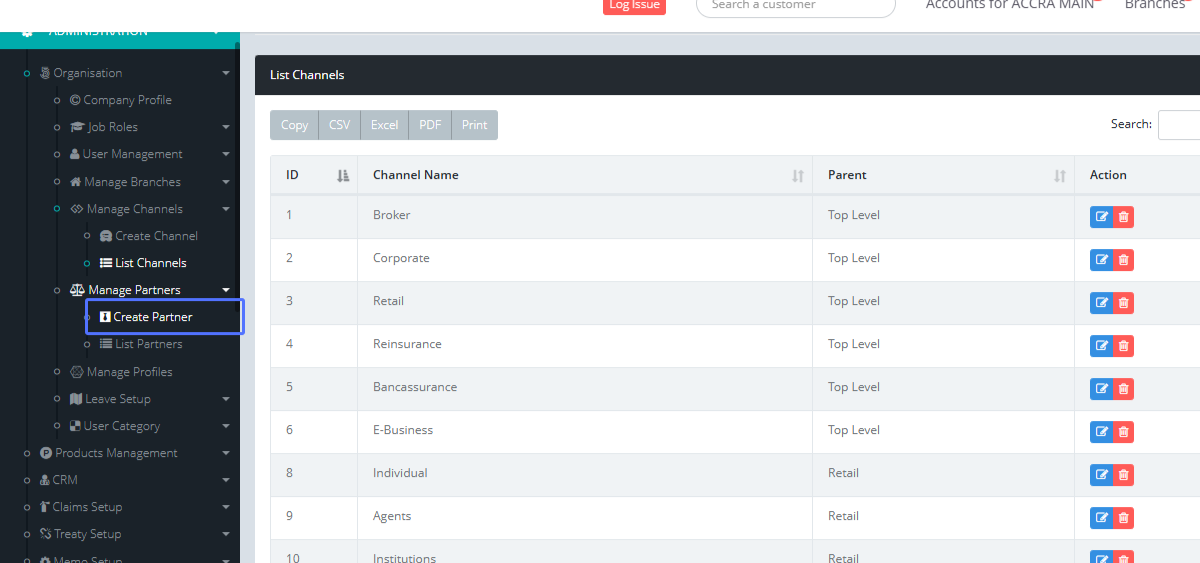Click the PDF export button
The height and width of the screenshot is (563, 1200).
click(x=430, y=125)
